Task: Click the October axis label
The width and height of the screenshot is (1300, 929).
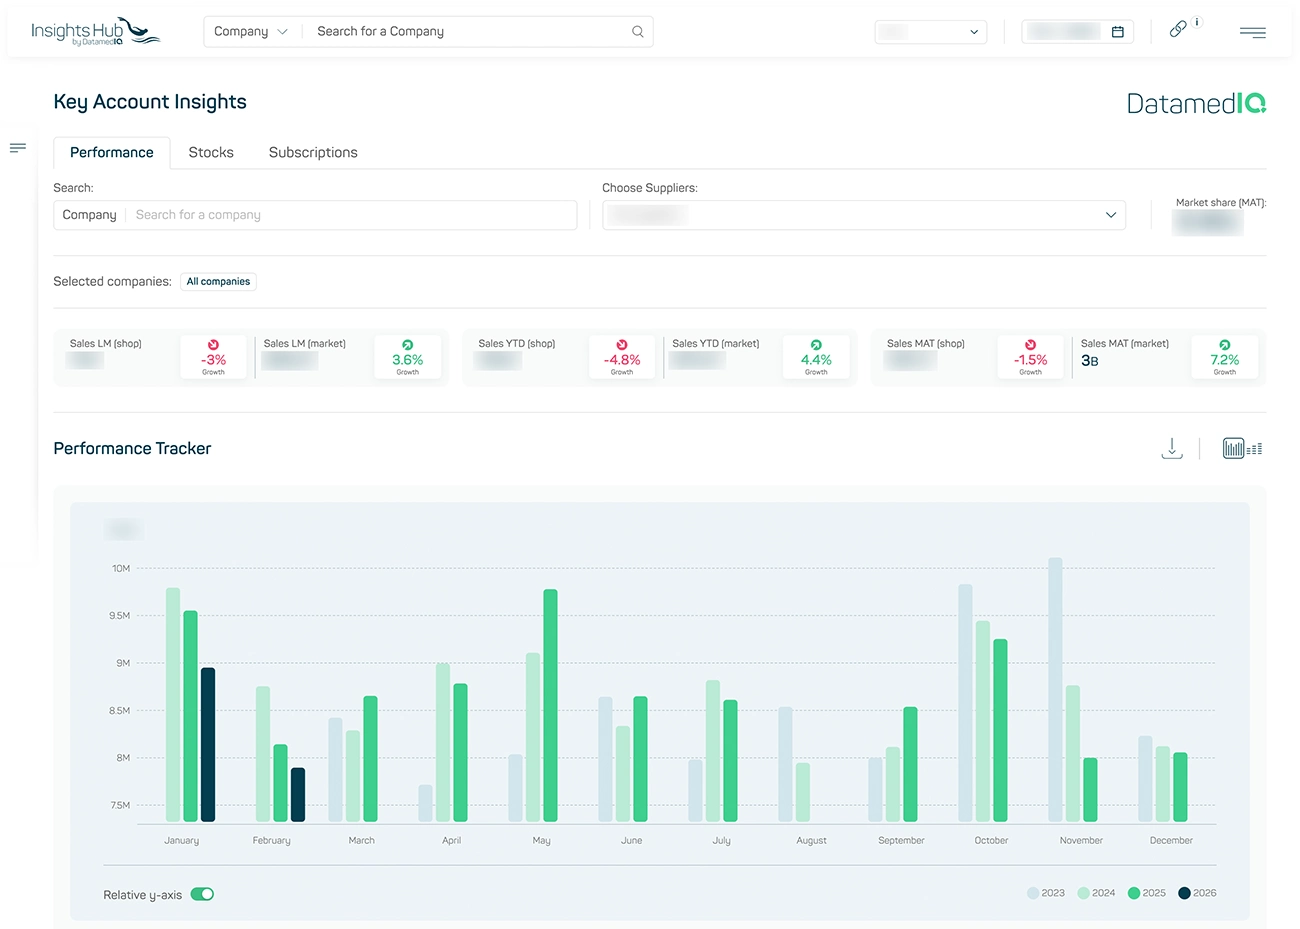Action: [x=991, y=841]
